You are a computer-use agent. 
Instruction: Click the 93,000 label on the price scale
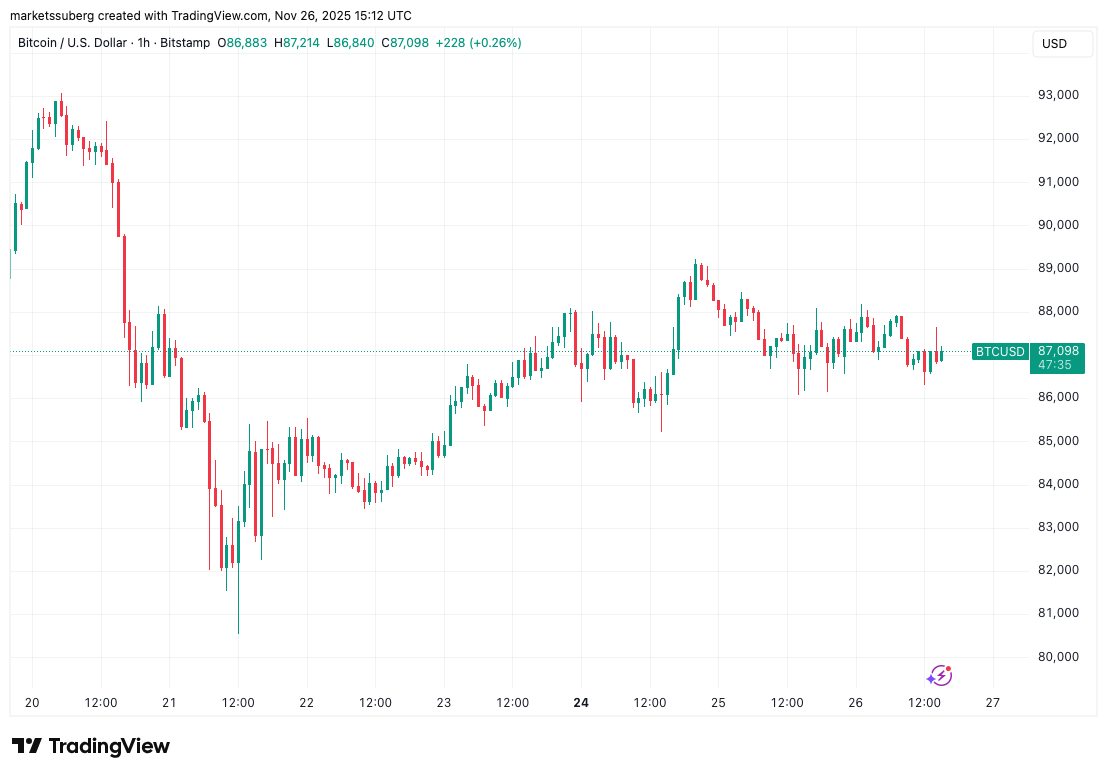tap(1056, 95)
